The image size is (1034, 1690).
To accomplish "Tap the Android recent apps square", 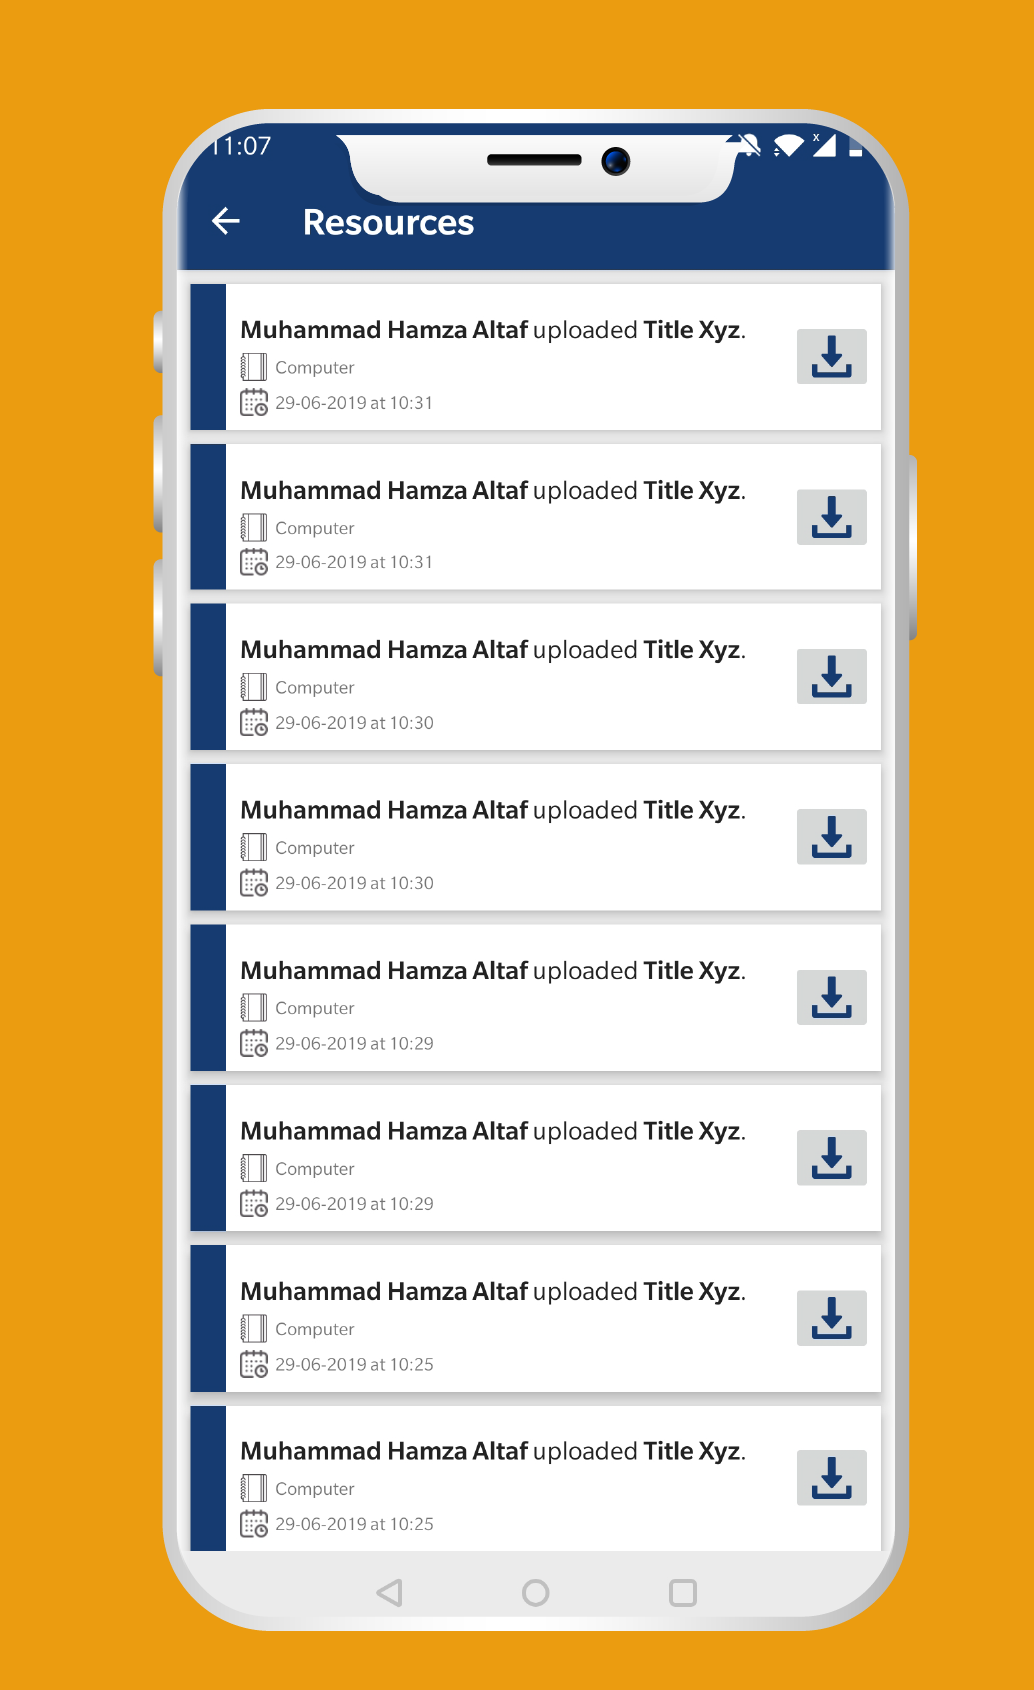I will 683,1592.
